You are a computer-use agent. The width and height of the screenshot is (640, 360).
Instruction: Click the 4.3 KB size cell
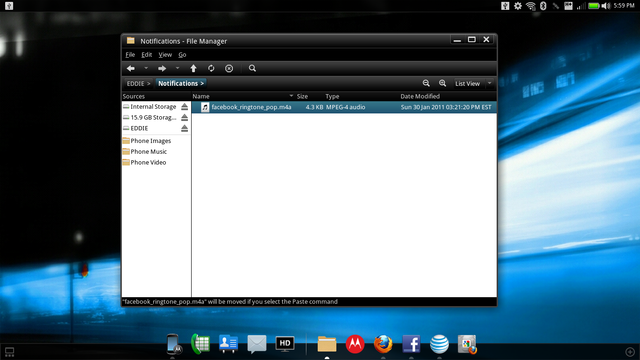(x=314, y=107)
